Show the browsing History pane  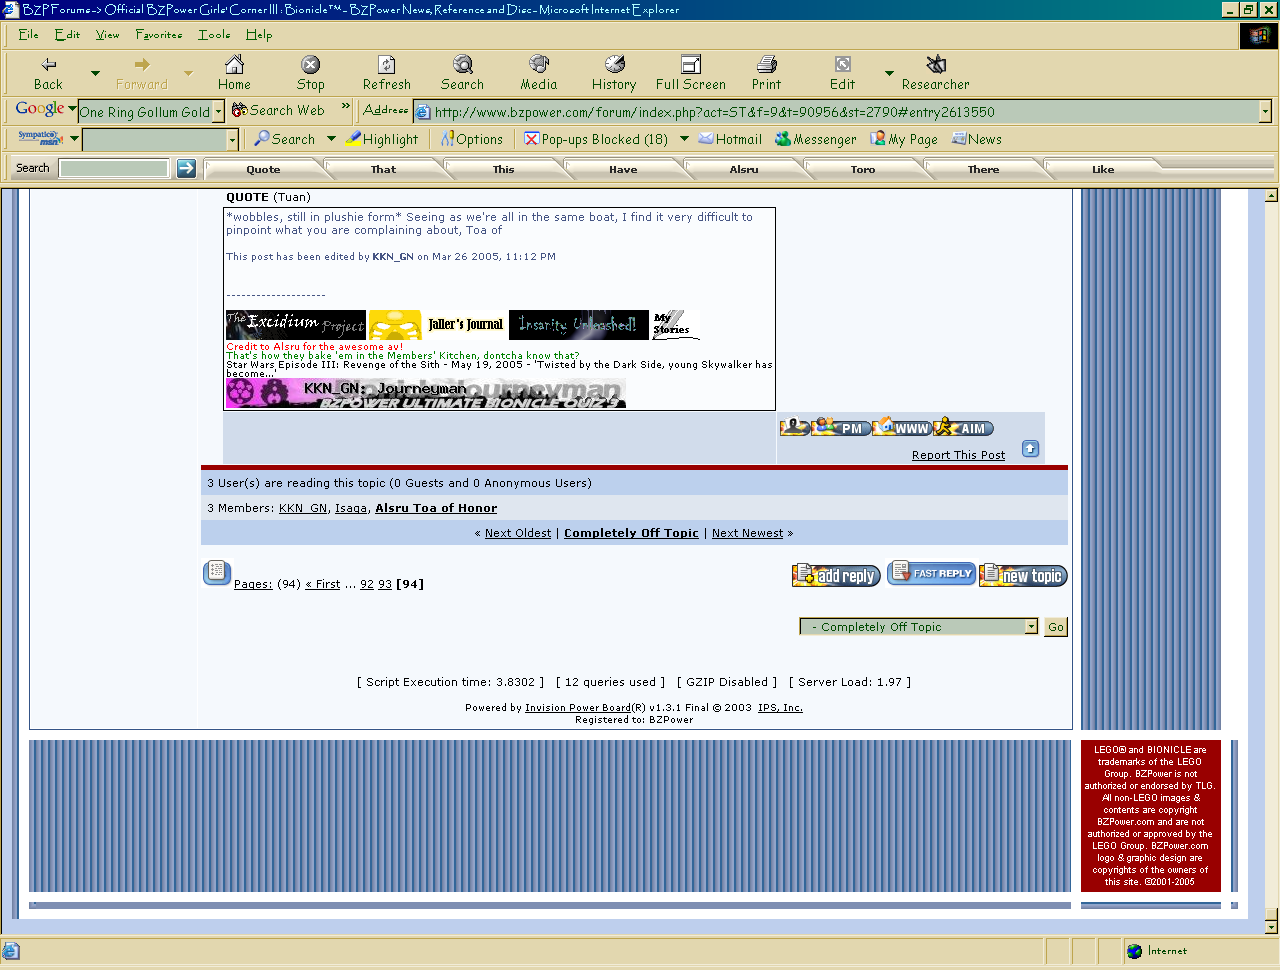tap(614, 73)
